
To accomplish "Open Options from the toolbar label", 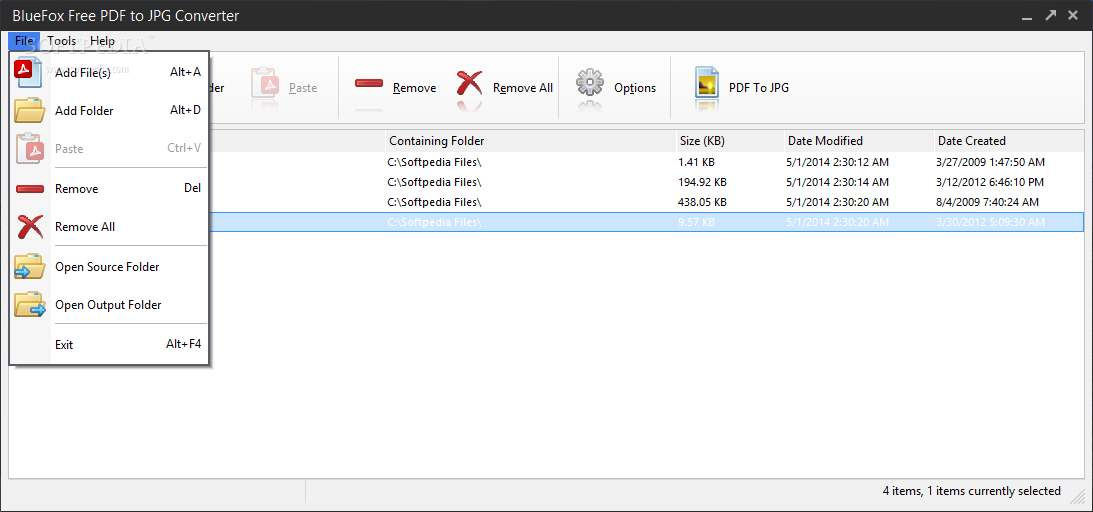I will tap(634, 88).
